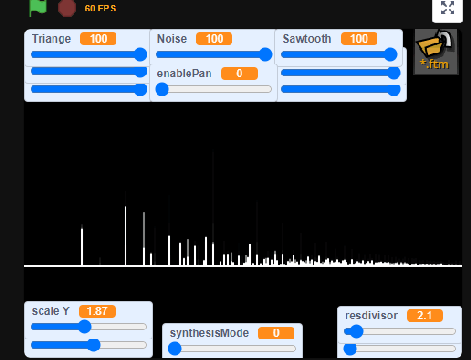
Task: Click the slider directly beneath the Triangle slider
Action: [x=89, y=71]
